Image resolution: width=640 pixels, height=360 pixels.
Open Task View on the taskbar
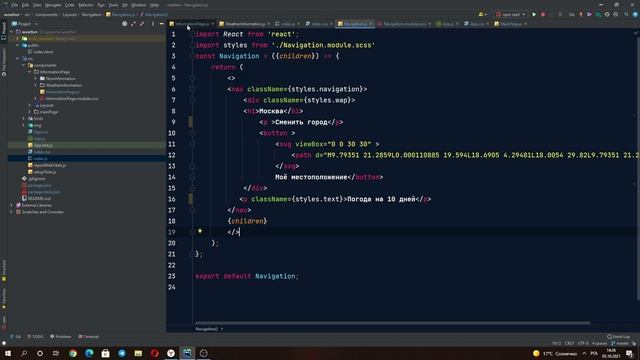56,353
